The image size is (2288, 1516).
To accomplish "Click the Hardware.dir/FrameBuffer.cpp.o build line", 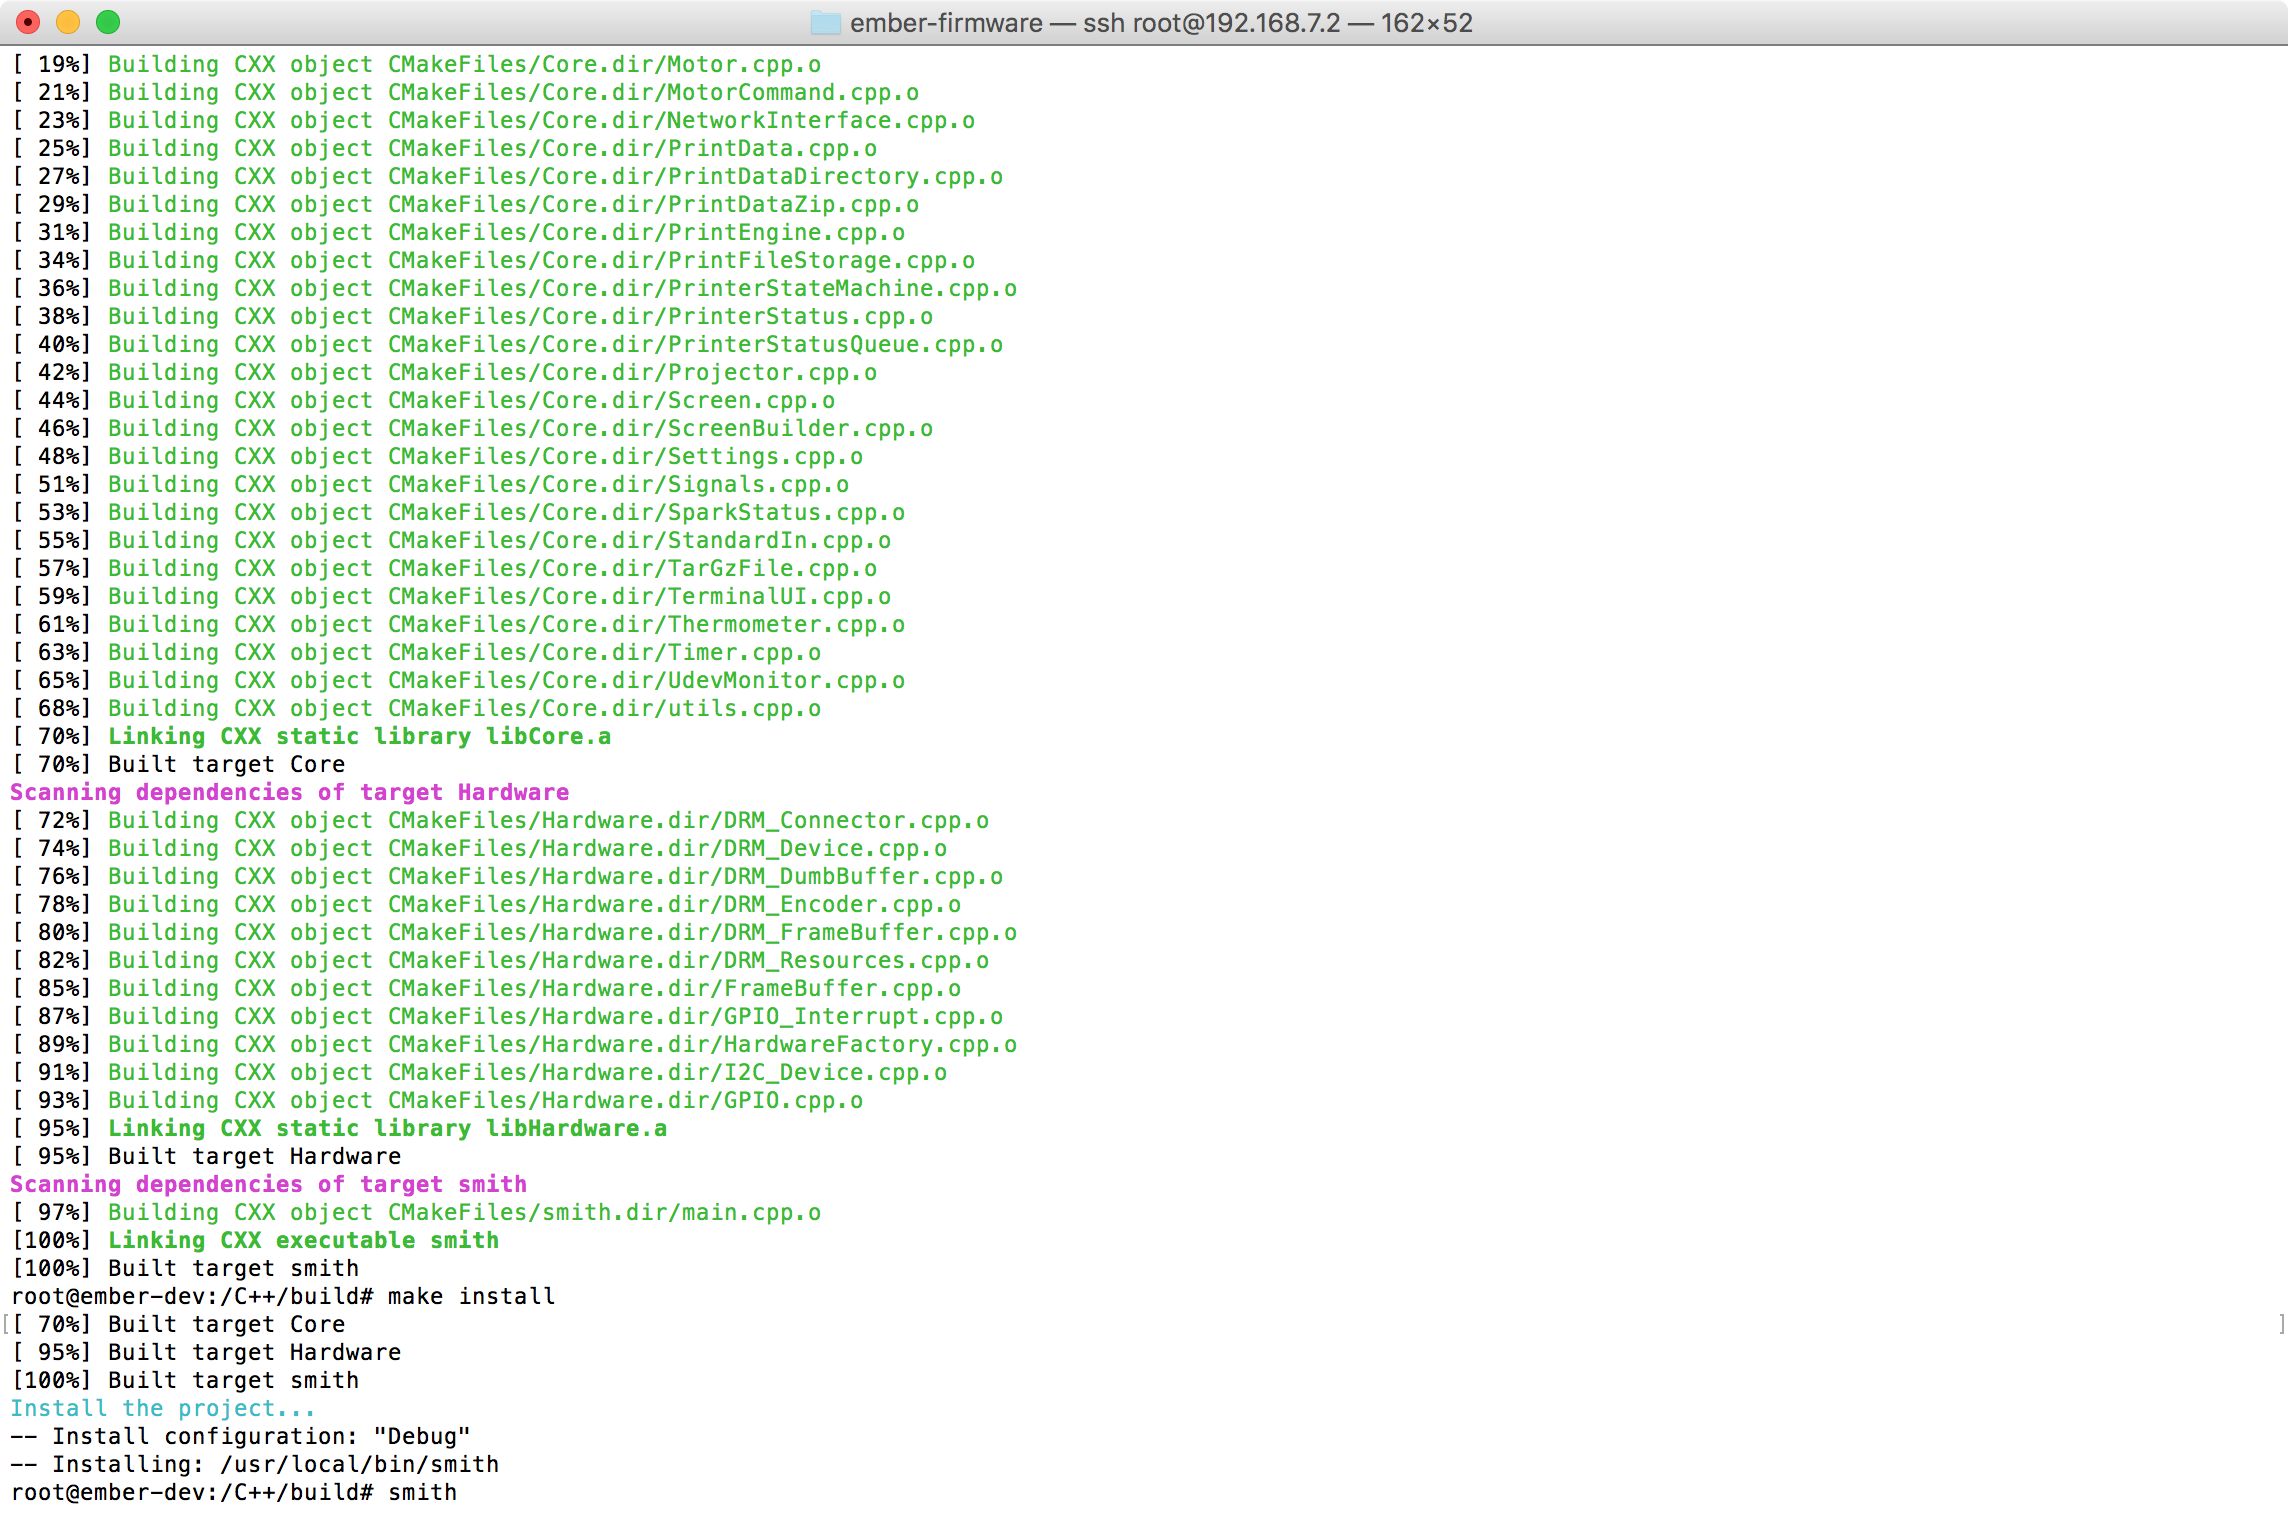I will pyautogui.click(x=486, y=988).
